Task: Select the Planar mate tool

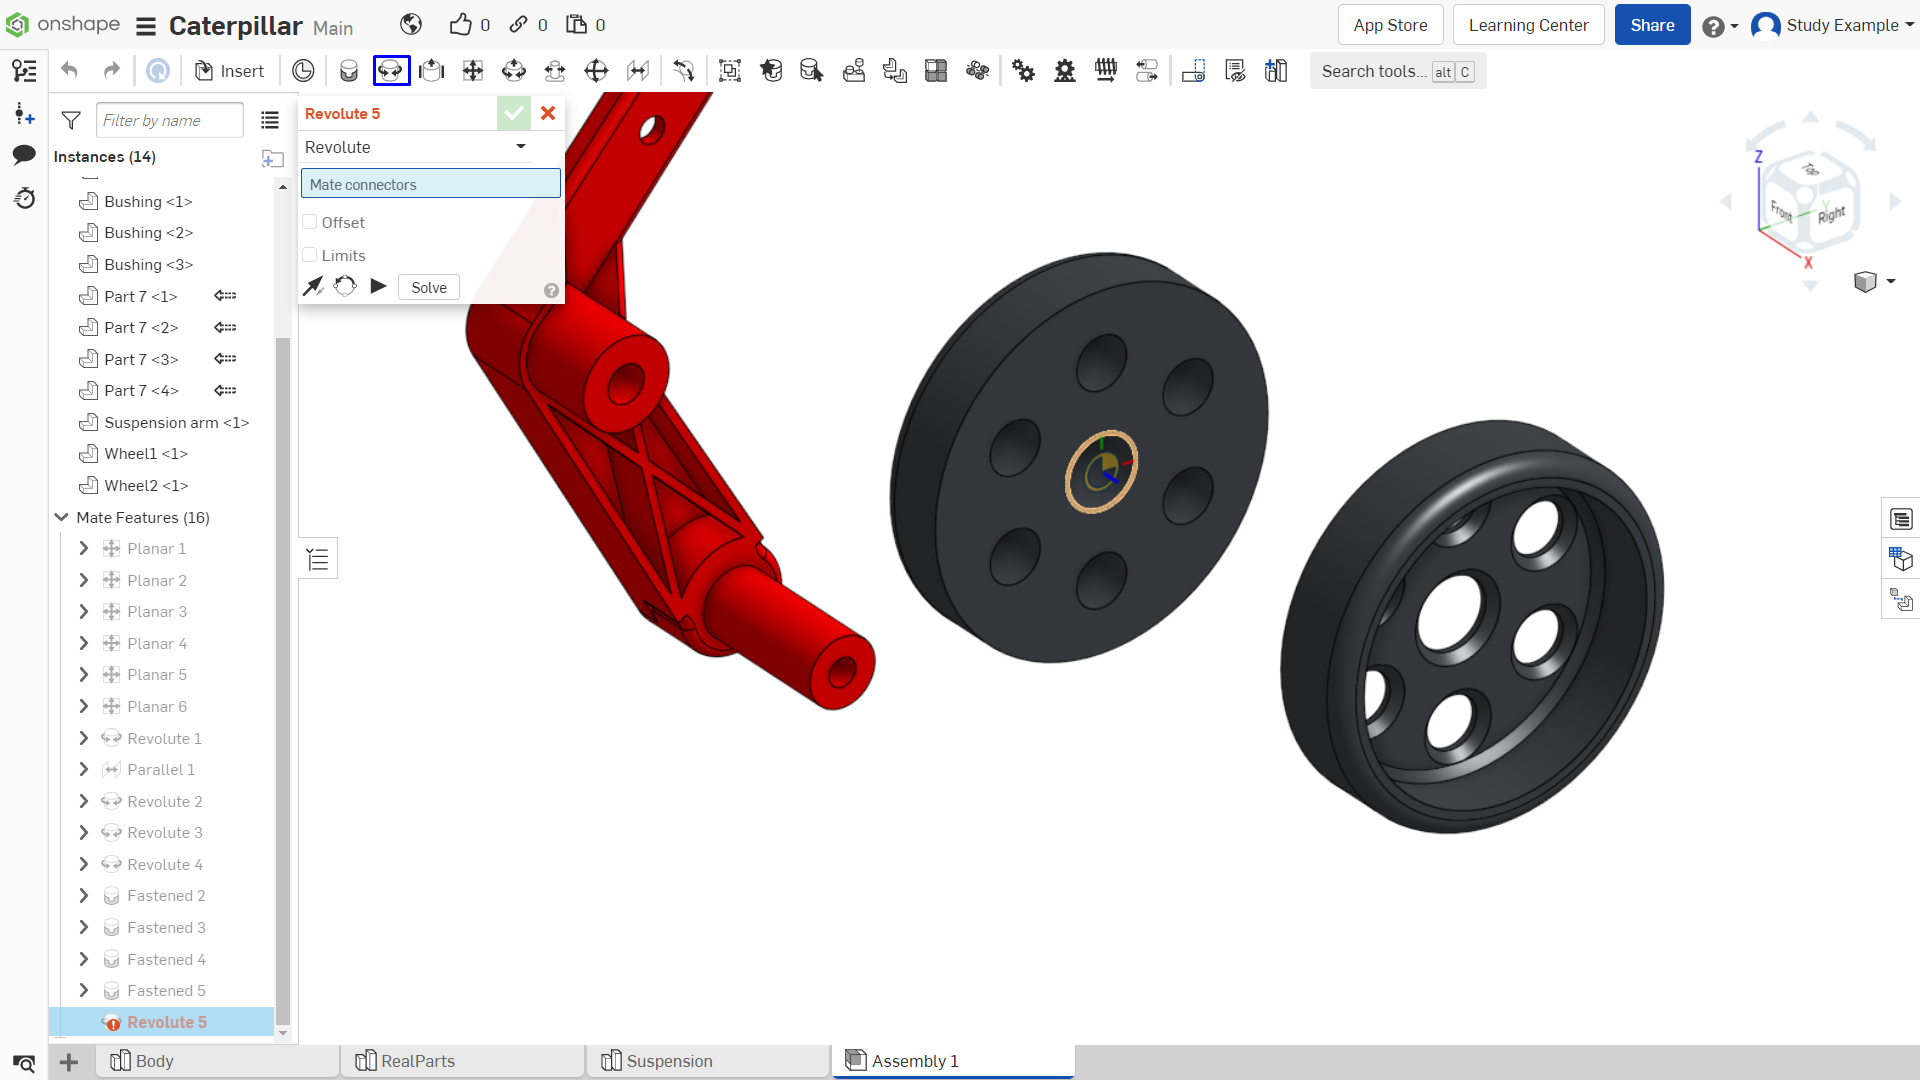Action: [473, 71]
